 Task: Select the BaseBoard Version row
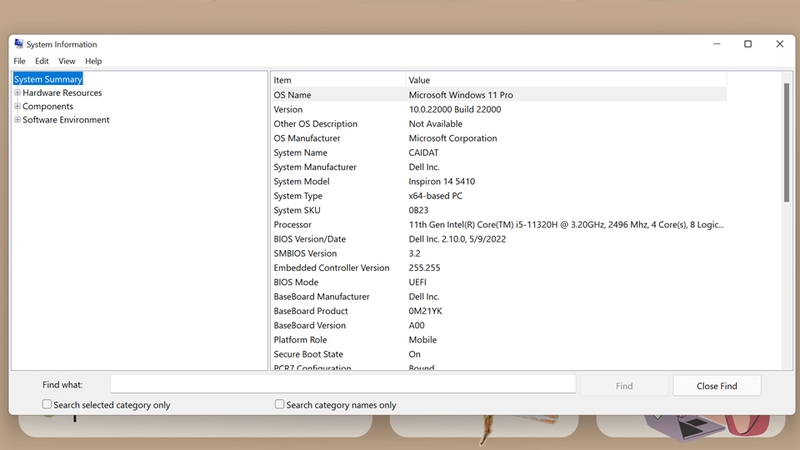[x=499, y=326]
